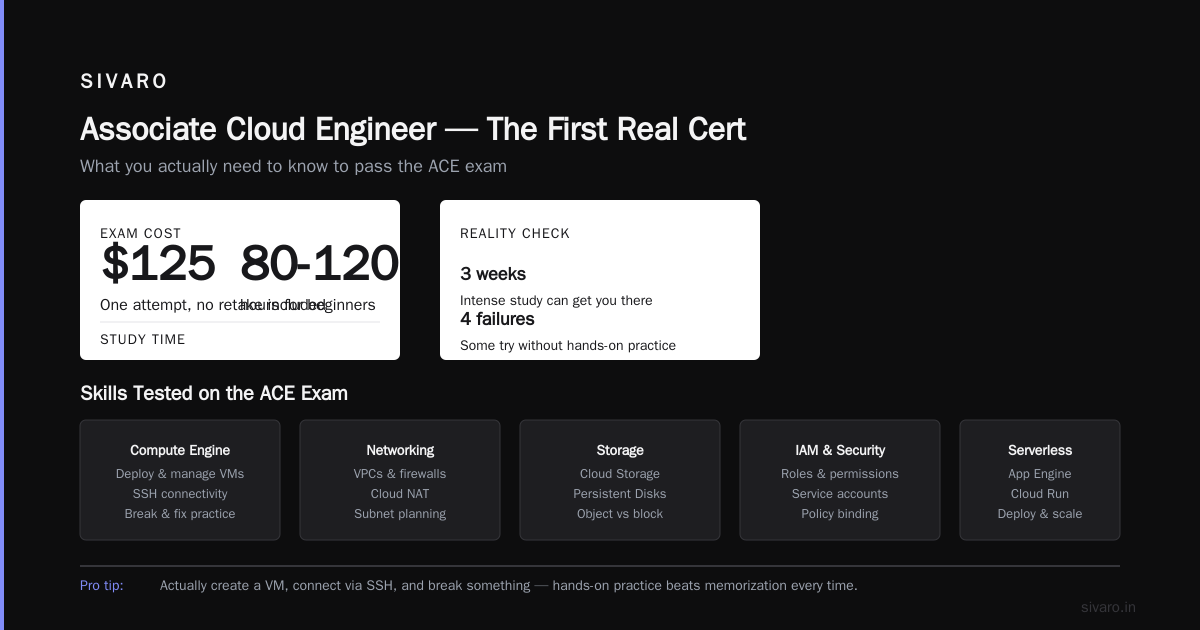Click the Skills Tested on the ACE Exam heading

click(214, 393)
